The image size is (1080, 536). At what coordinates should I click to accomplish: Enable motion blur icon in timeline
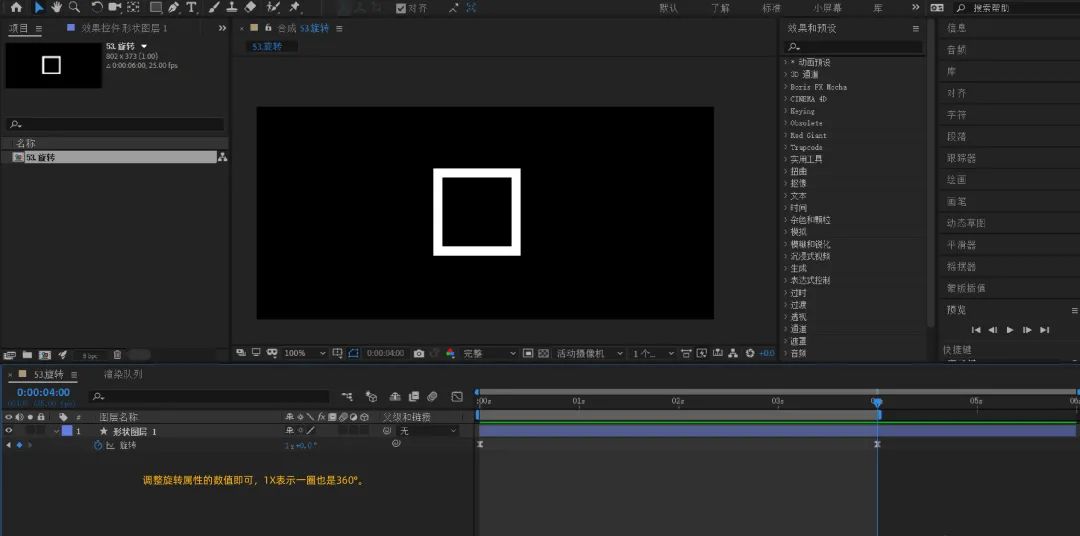(432, 396)
